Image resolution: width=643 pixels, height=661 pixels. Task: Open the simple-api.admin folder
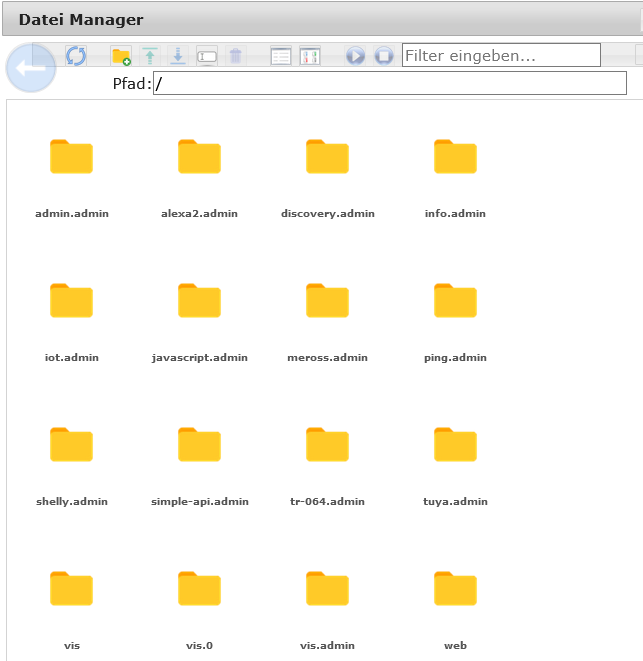click(x=199, y=445)
